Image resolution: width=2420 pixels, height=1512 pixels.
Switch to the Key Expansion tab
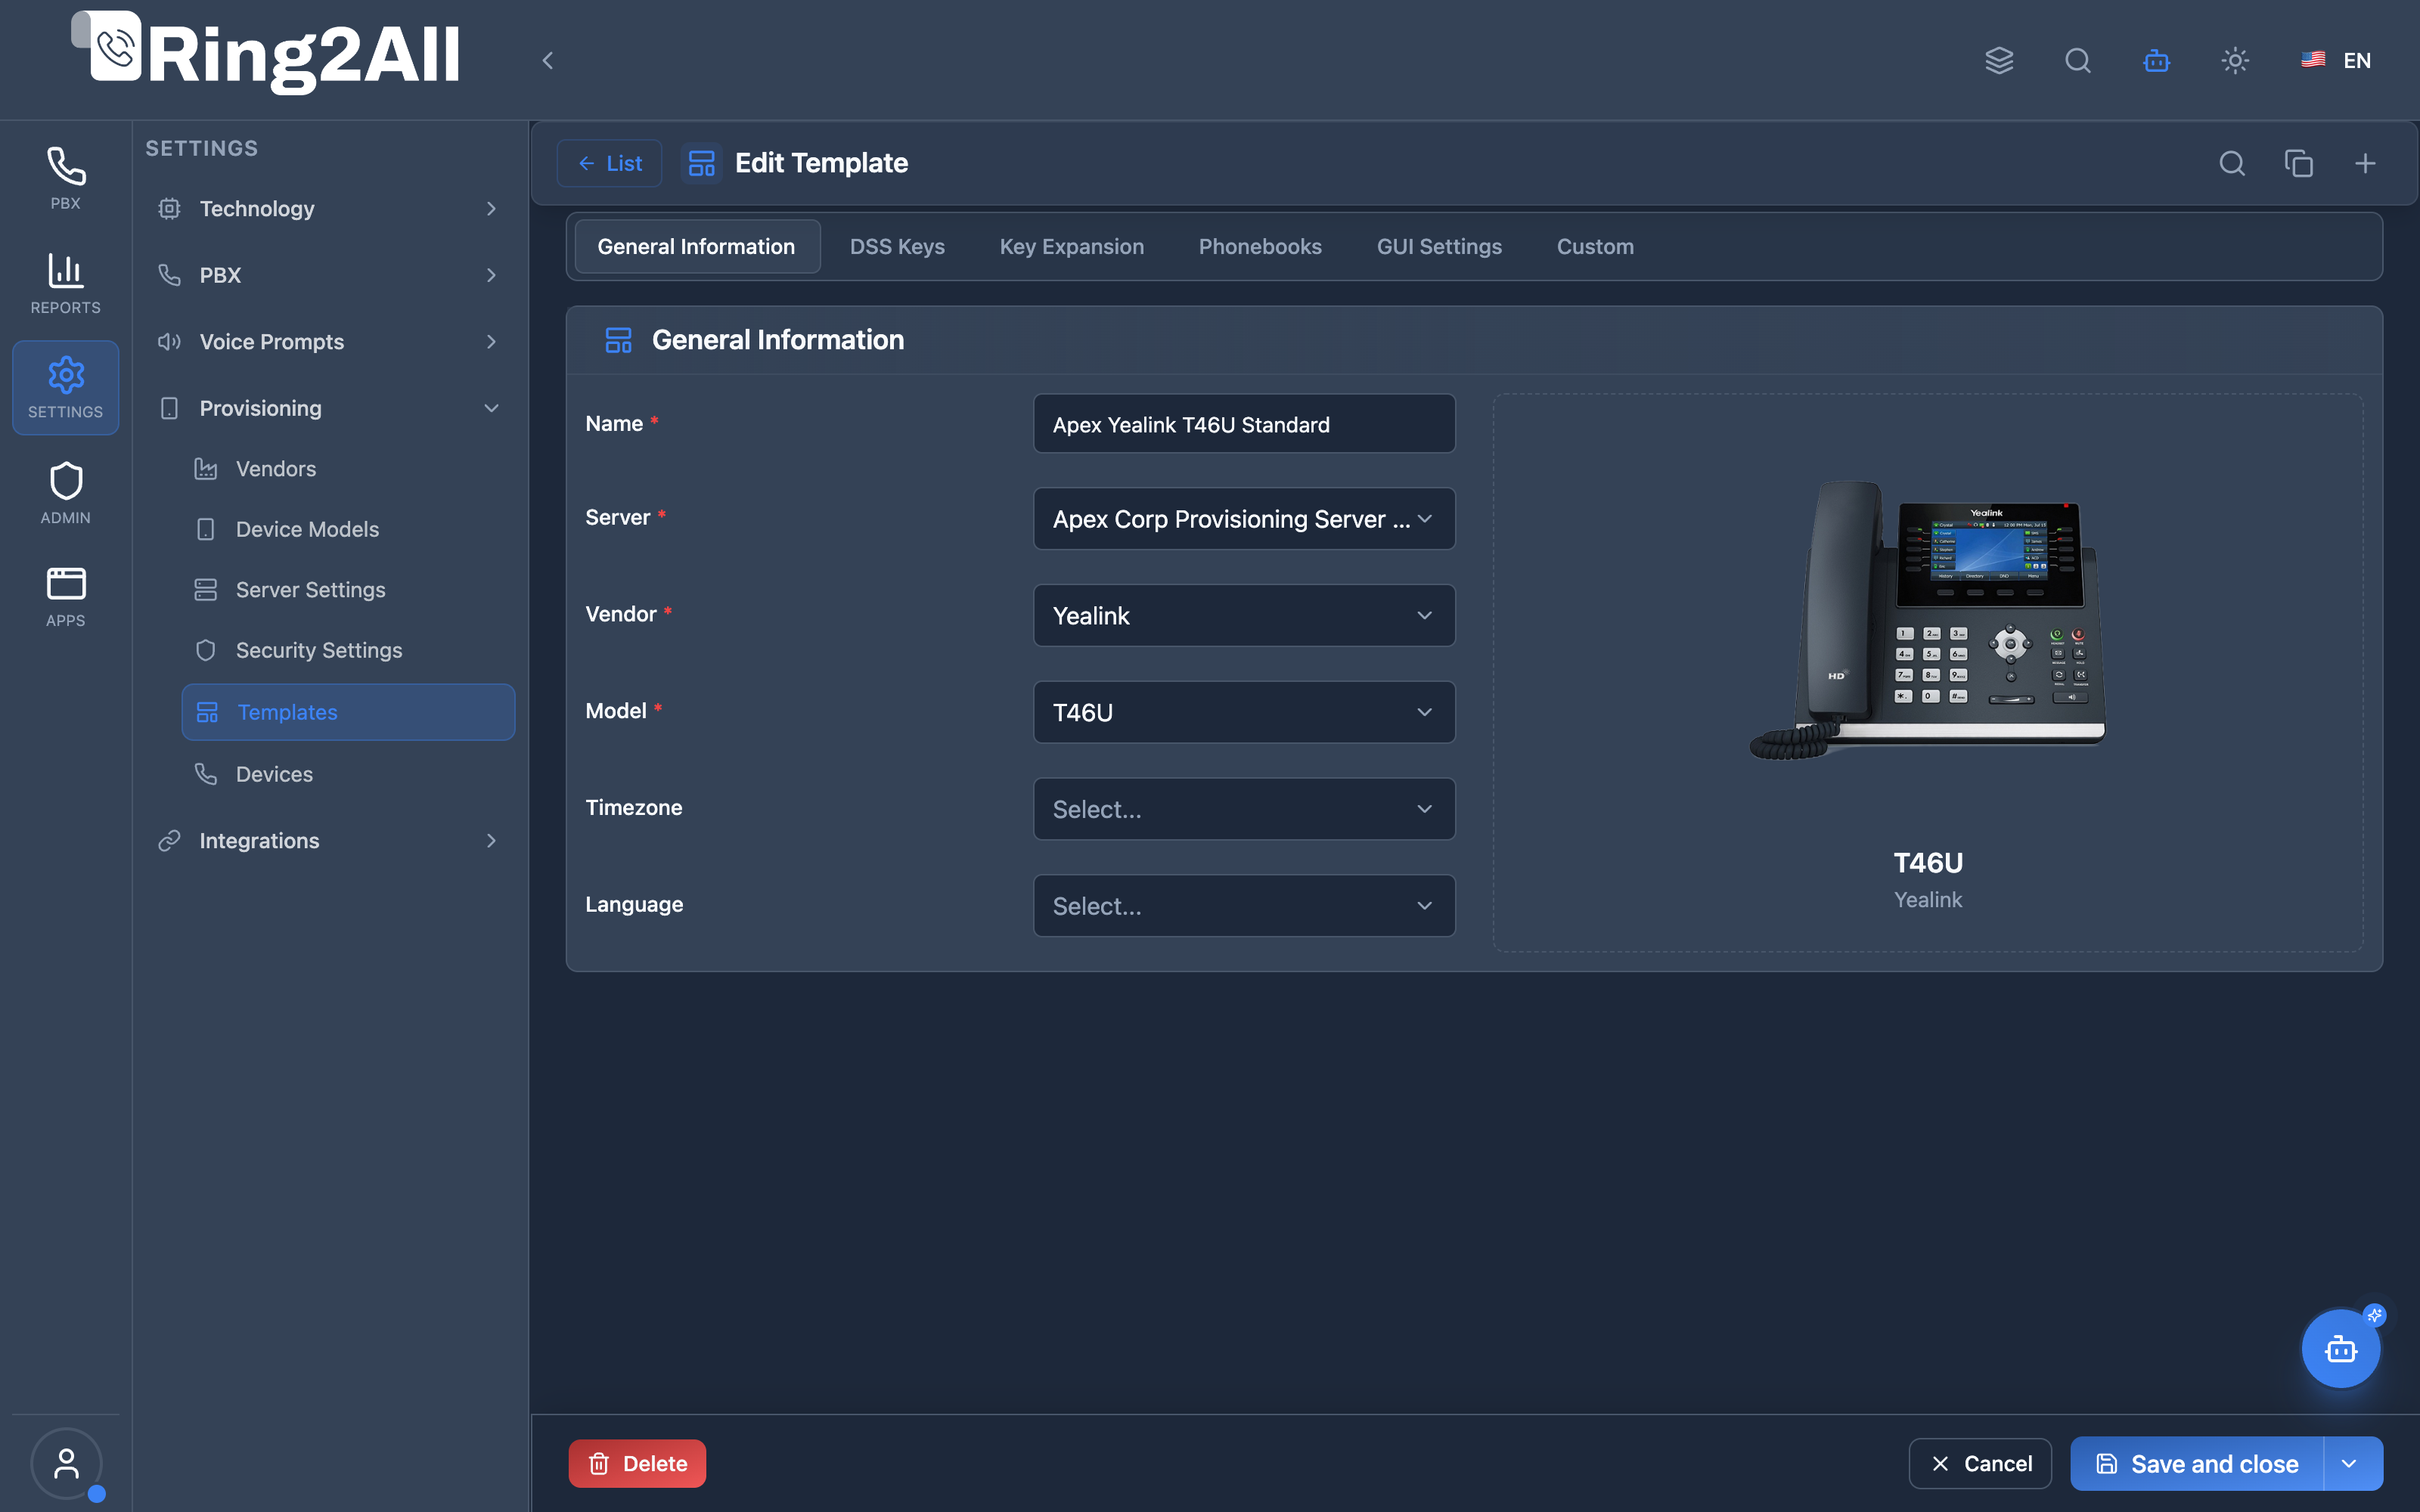pos(1071,247)
